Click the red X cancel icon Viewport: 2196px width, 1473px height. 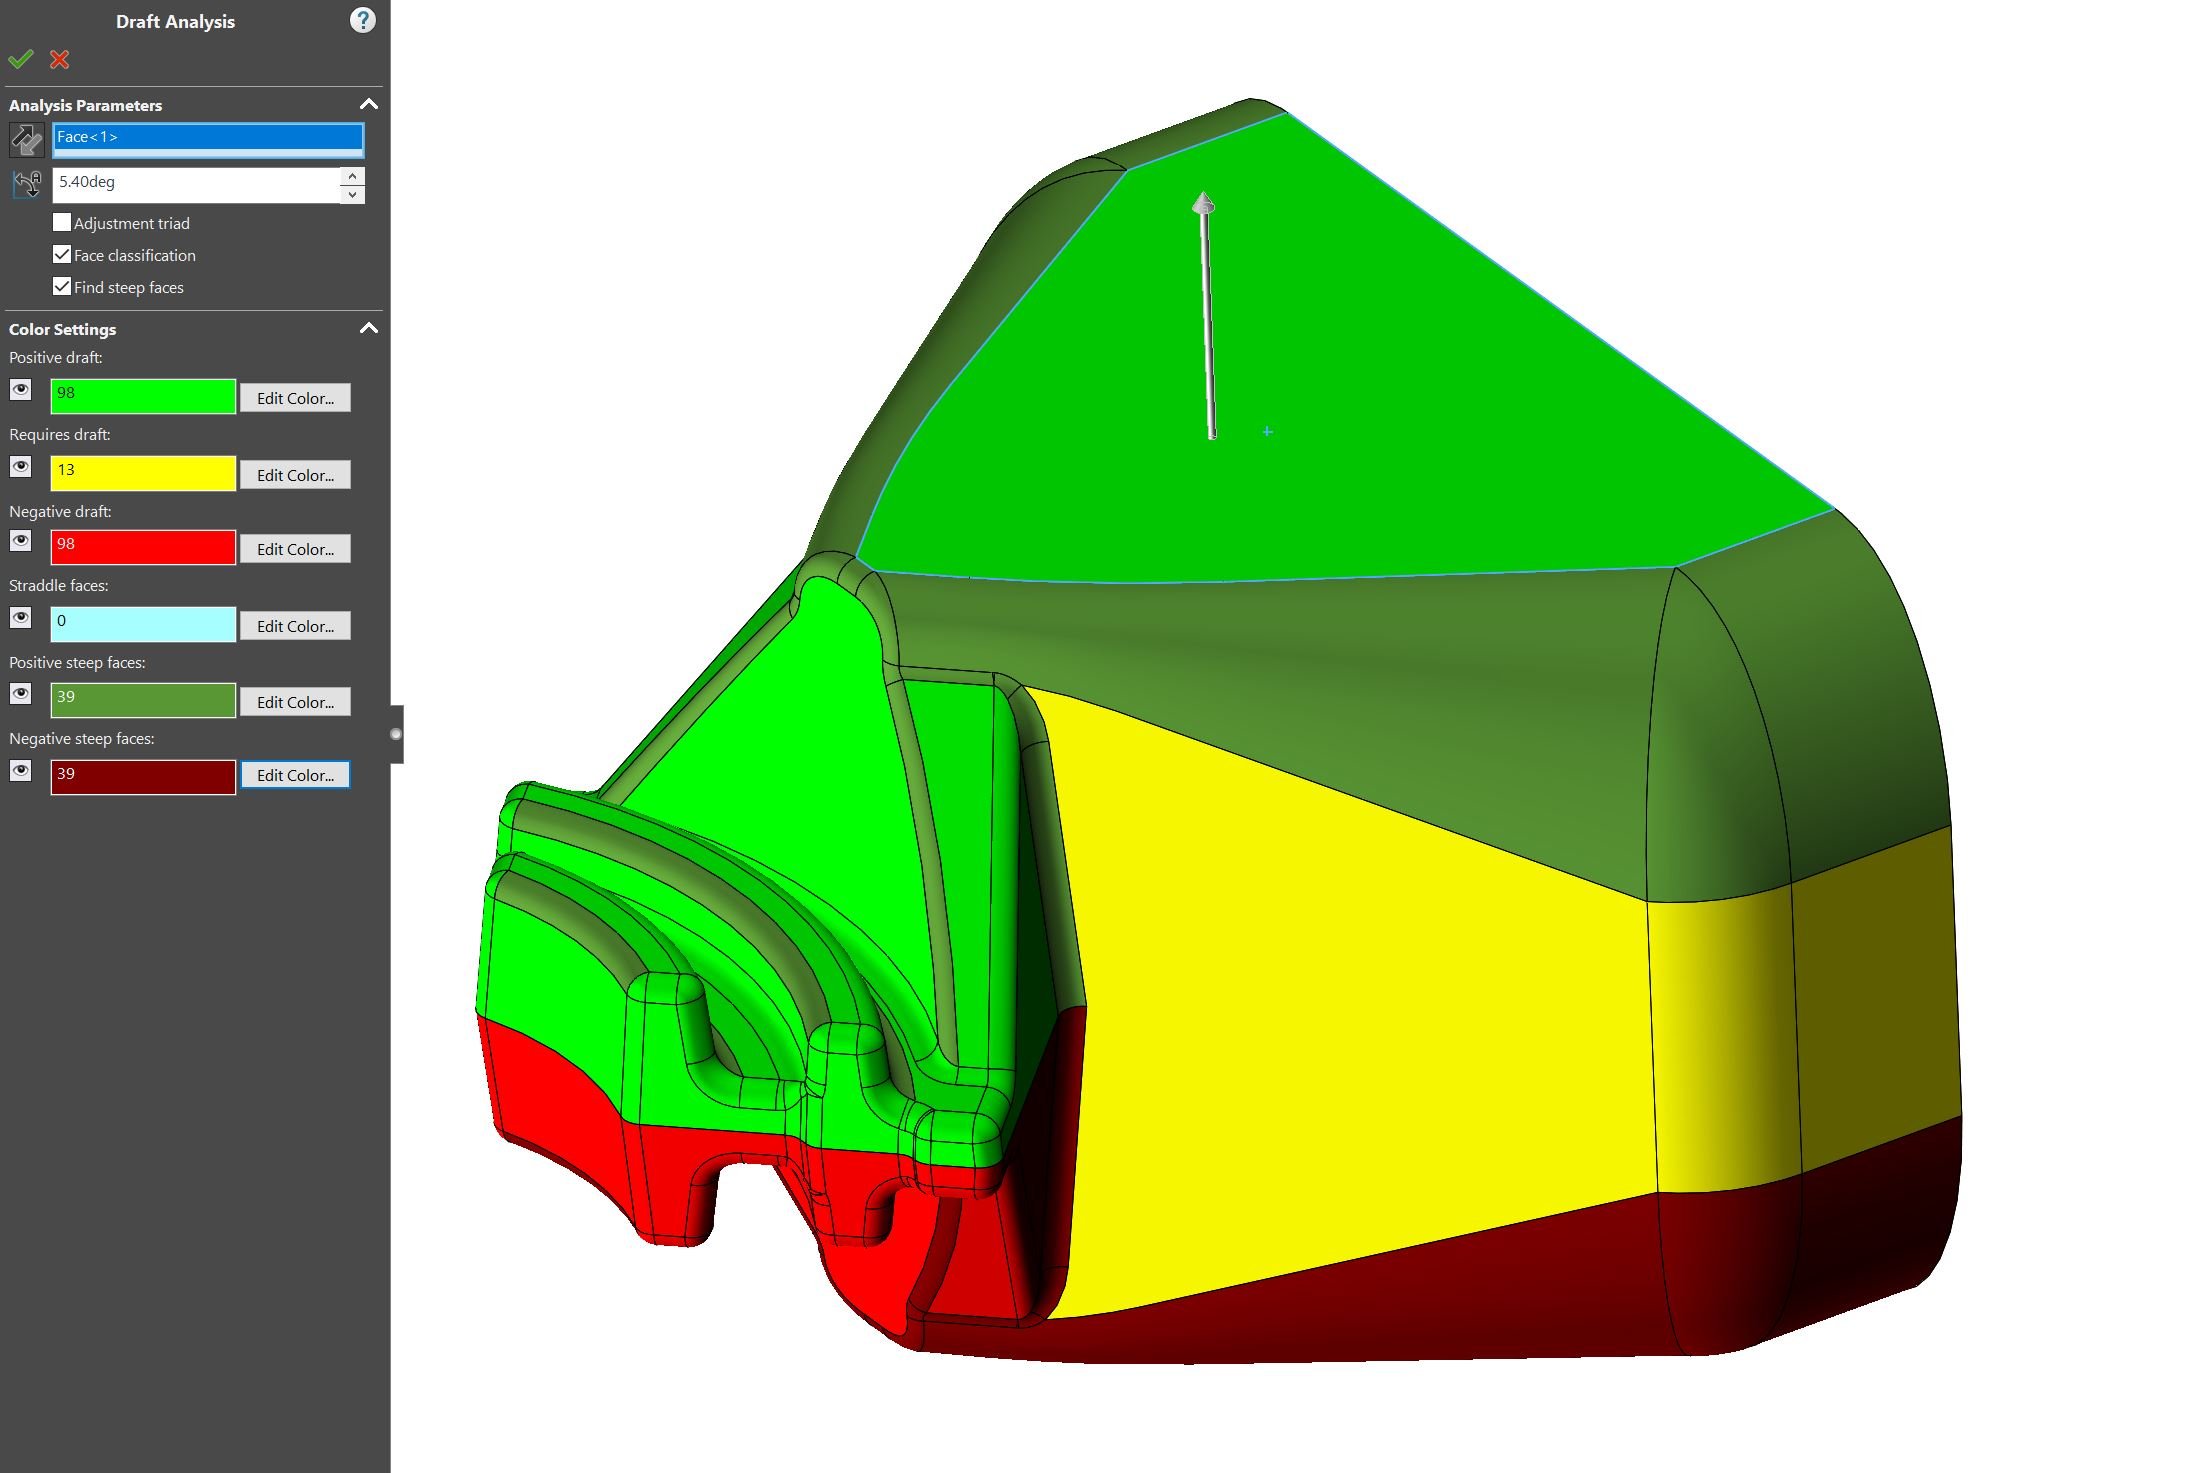point(60,60)
